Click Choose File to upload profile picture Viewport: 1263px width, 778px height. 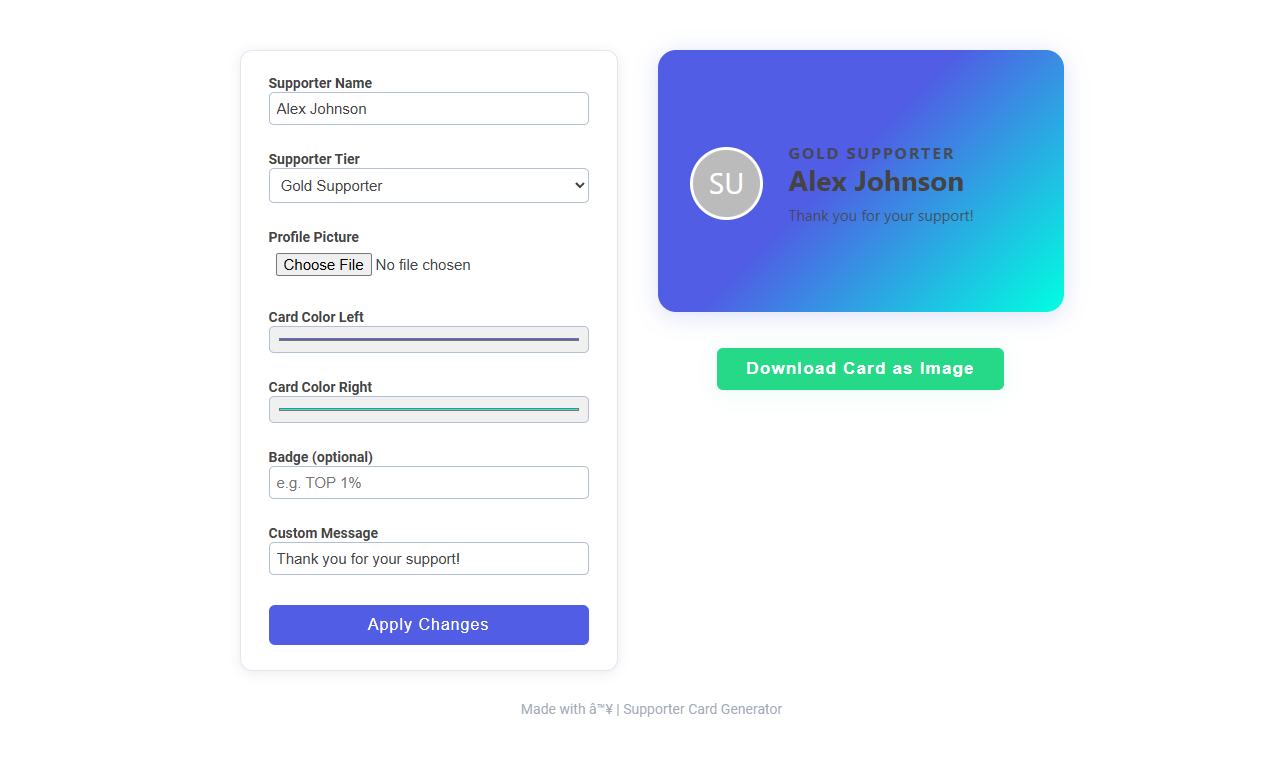pos(323,264)
